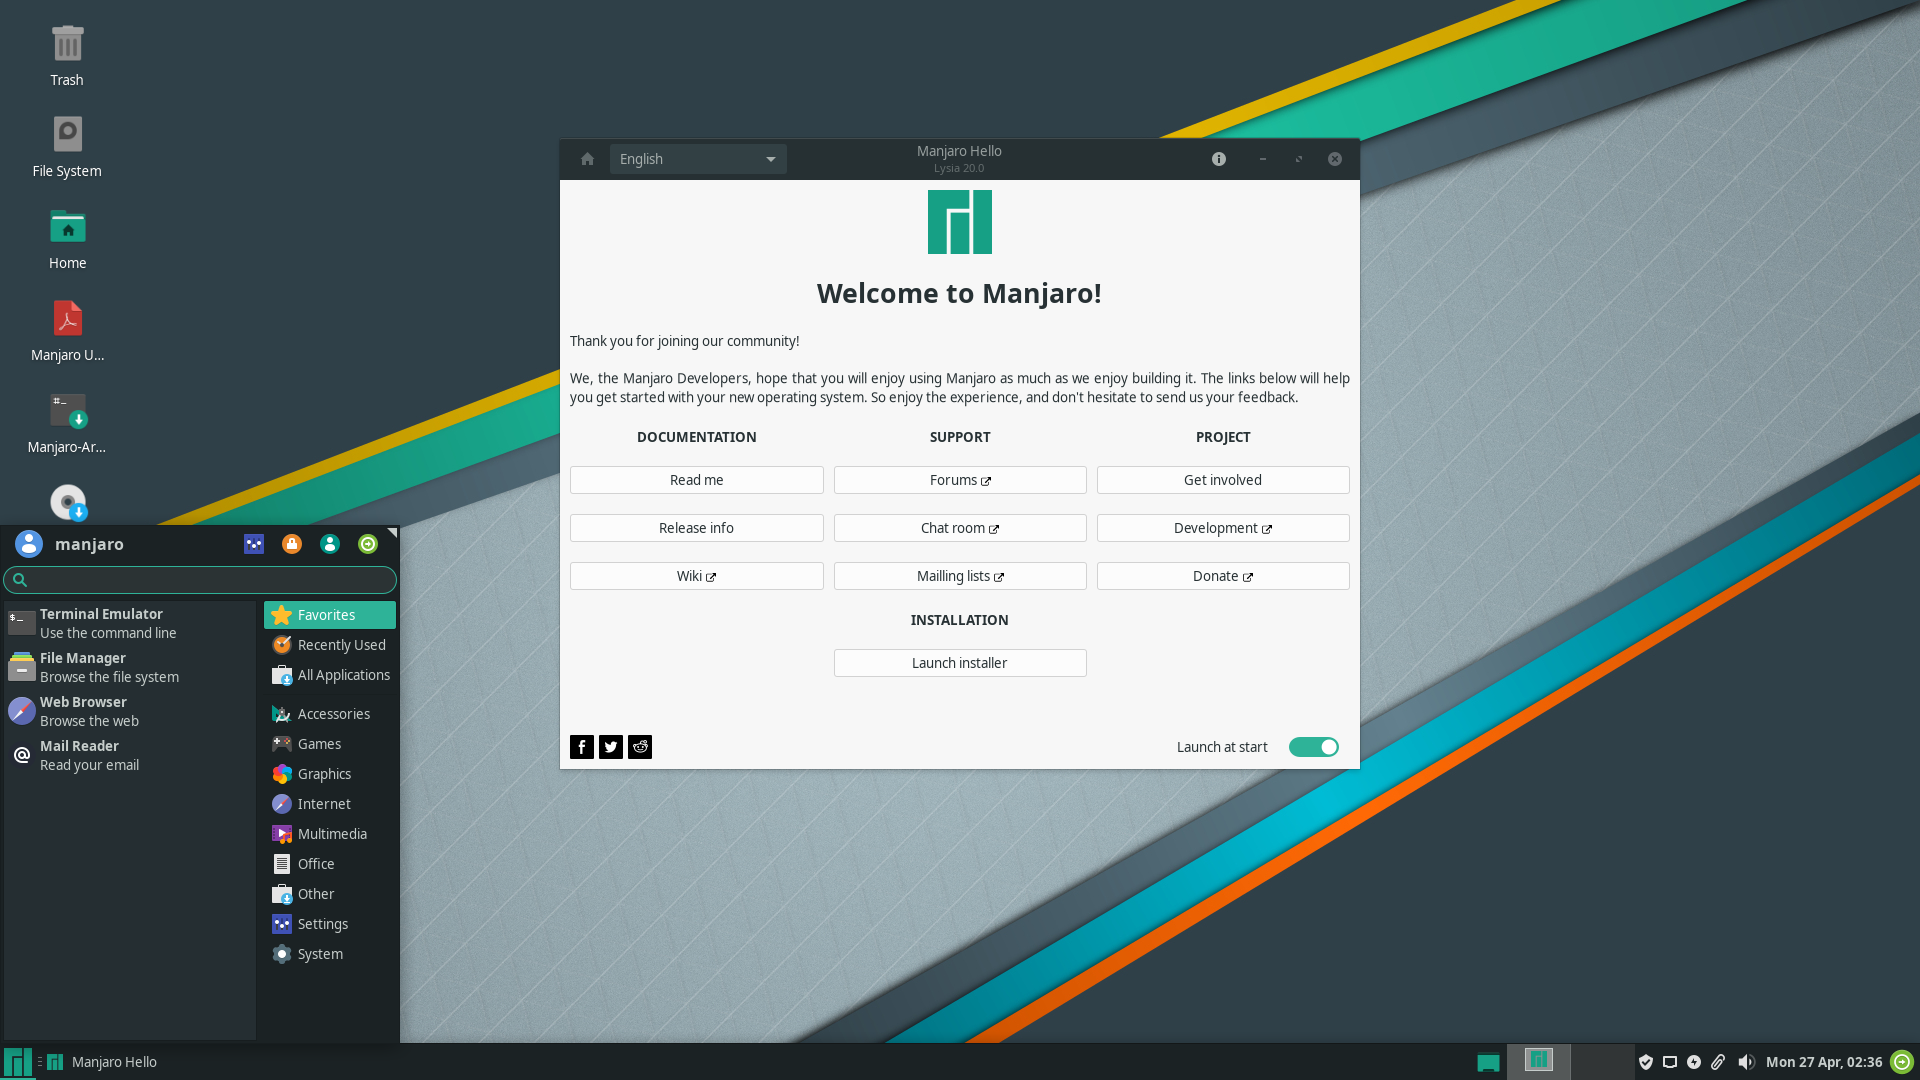Click the Launch installer button
Image resolution: width=1920 pixels, height=1080 pixels.
(x=959, y=662)
